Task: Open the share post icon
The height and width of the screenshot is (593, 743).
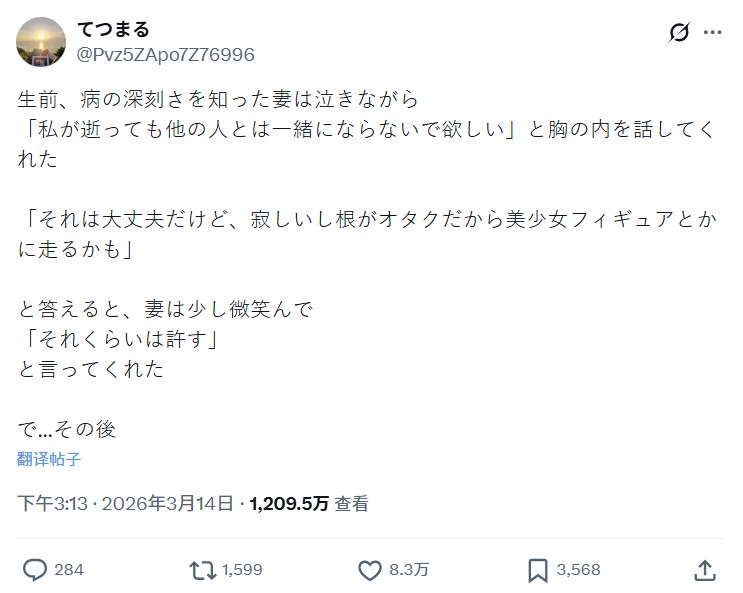Action: [704, 569]
